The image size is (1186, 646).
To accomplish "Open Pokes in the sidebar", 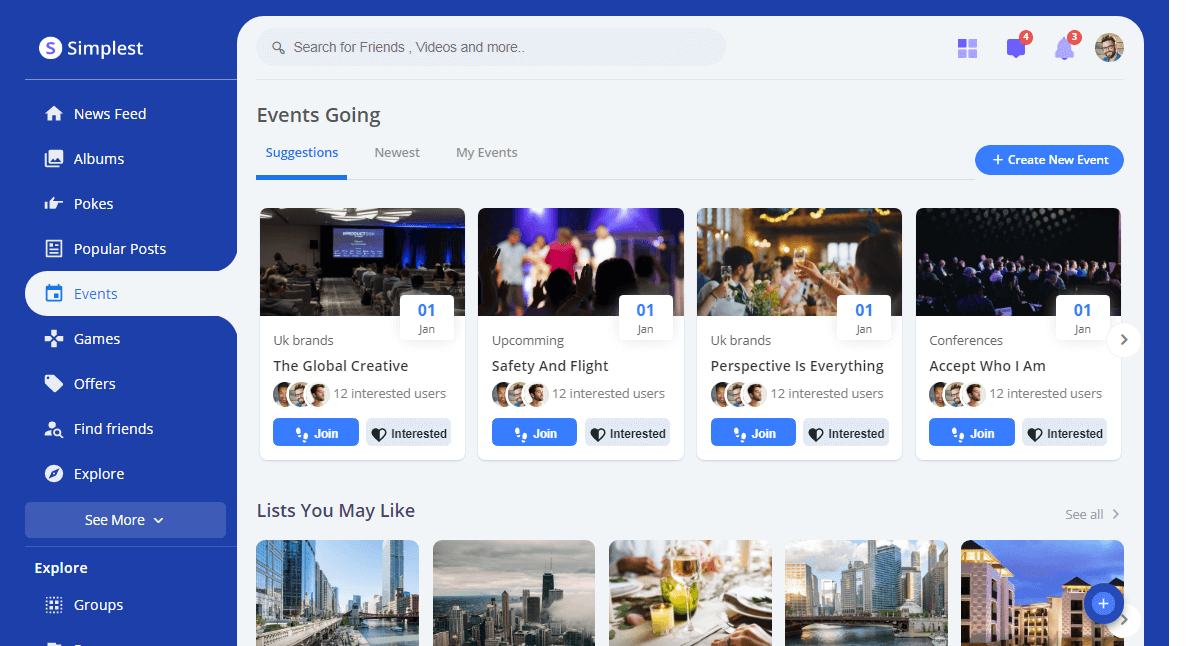I will [x=93, y=204].
